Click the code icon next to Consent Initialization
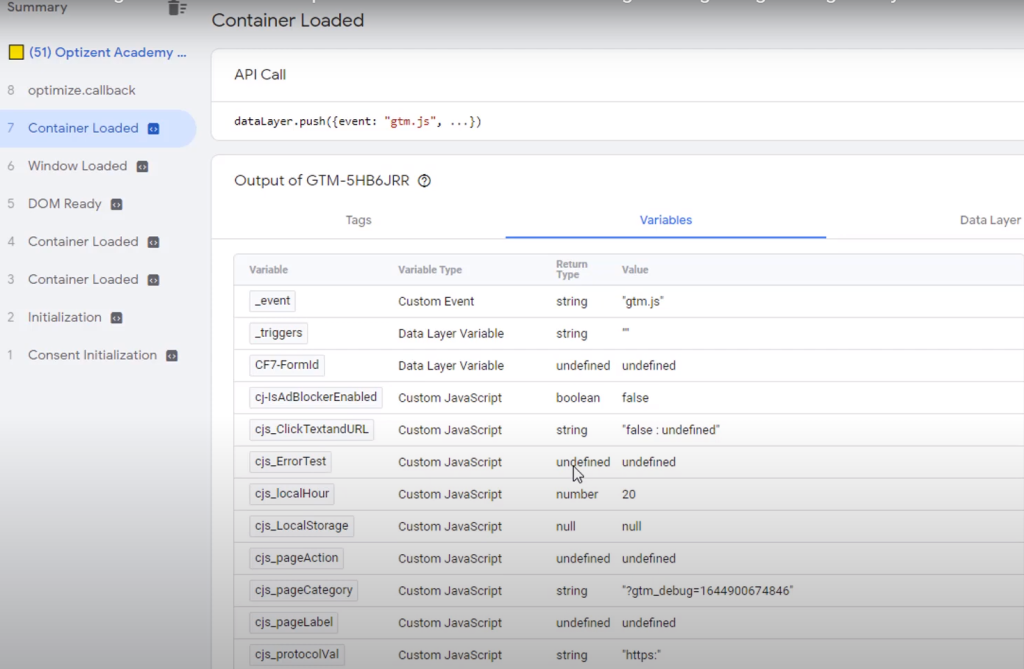1024x669 pixels. (172, 356)
